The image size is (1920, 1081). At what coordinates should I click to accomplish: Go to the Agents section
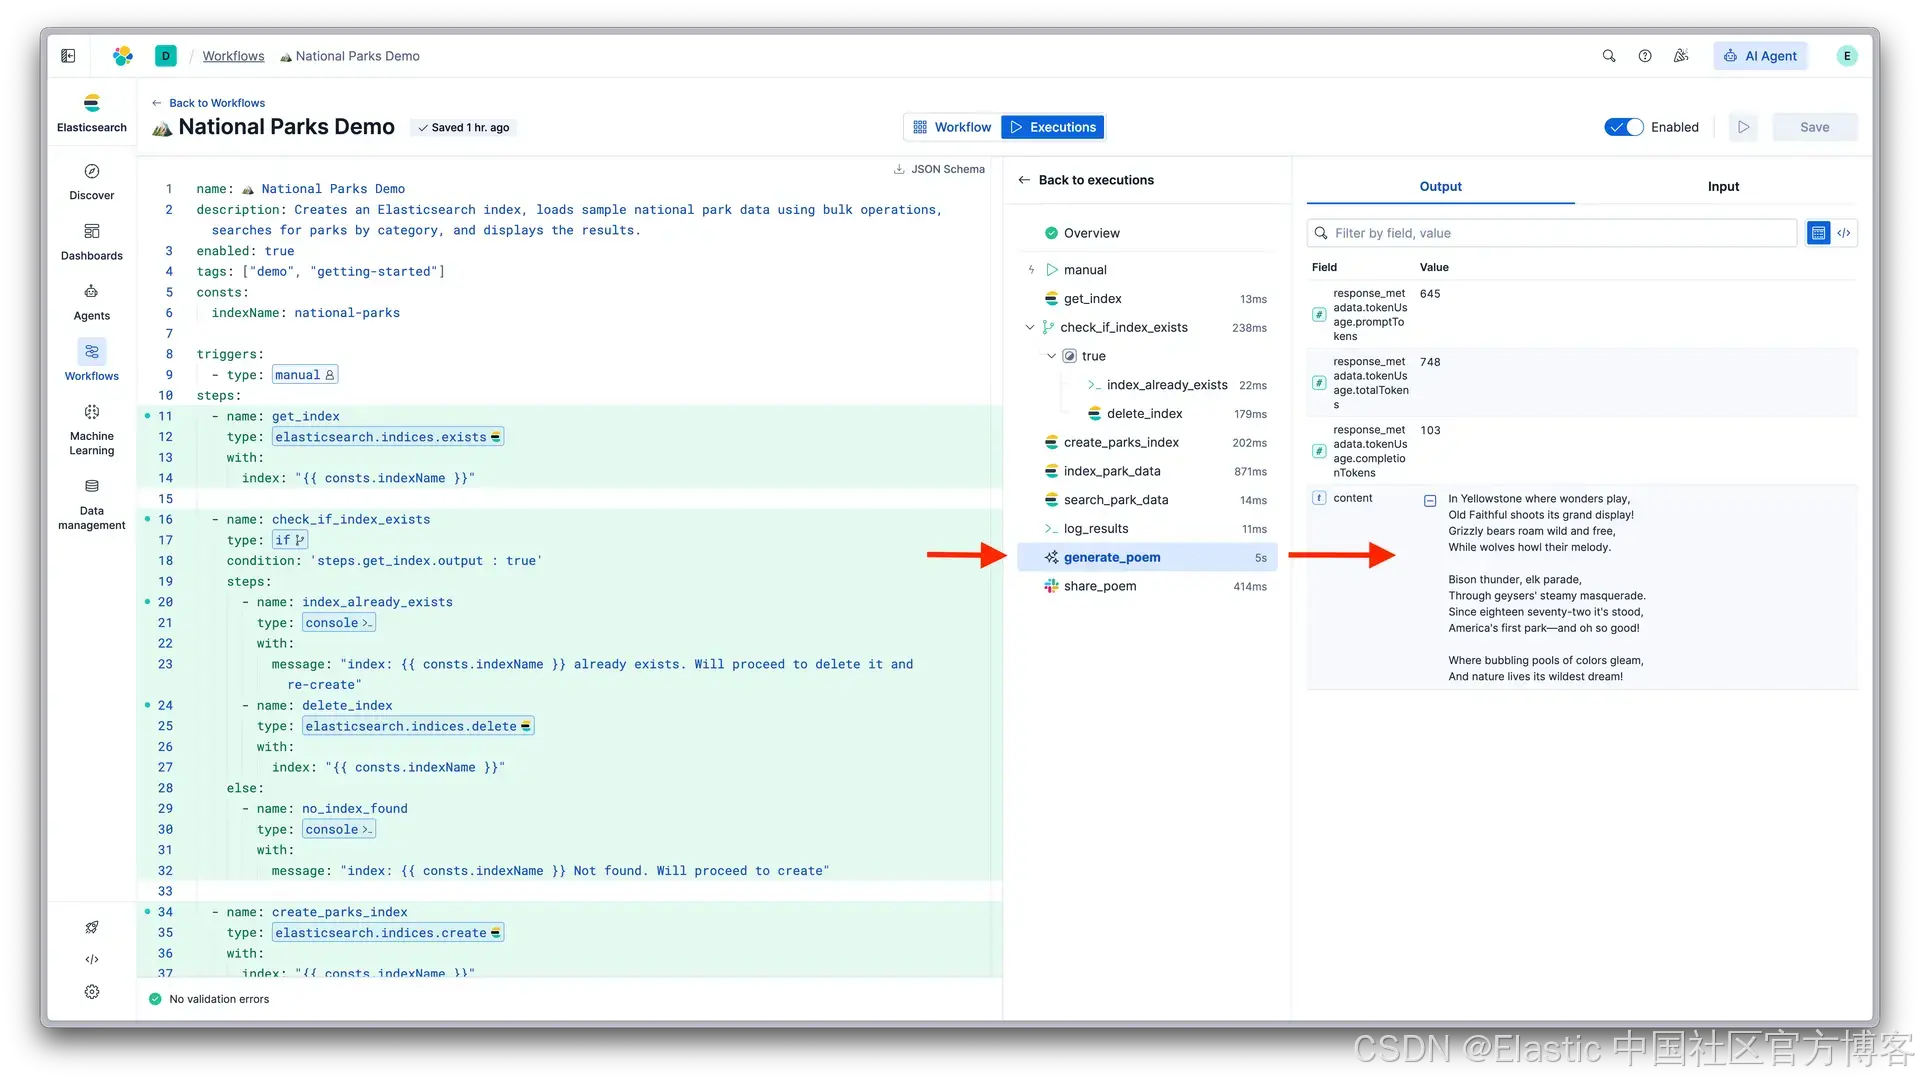[x=91, y=301]
